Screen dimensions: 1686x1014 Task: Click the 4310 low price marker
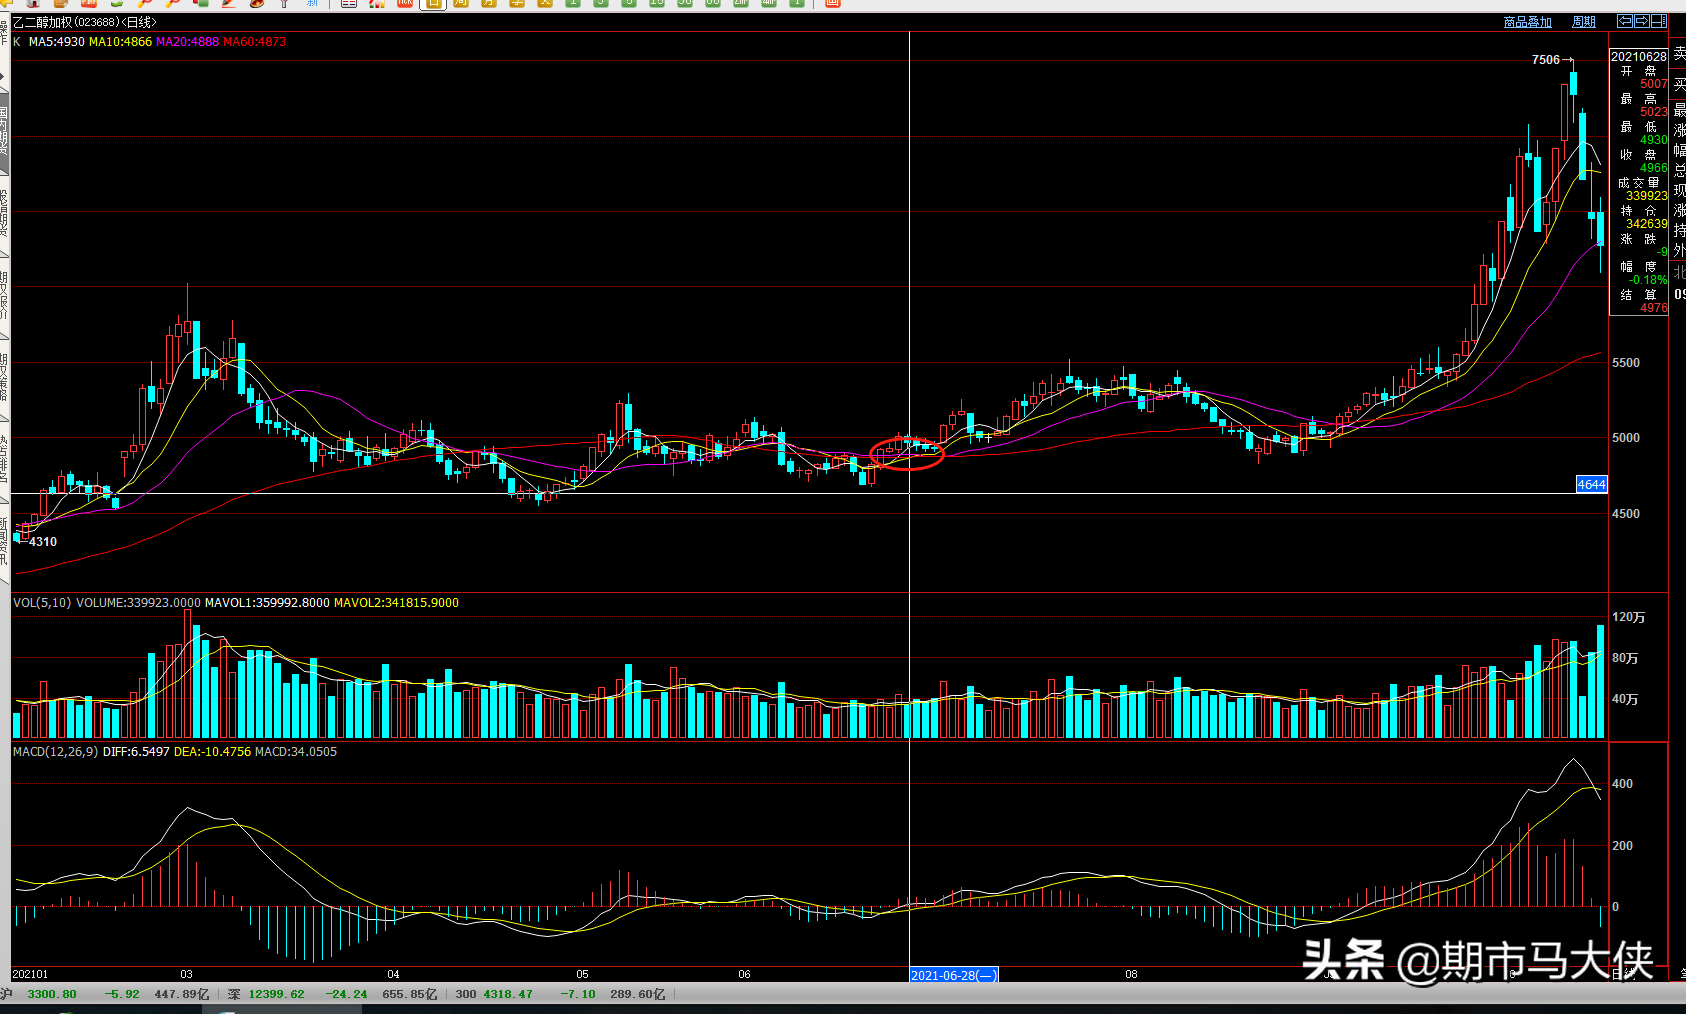pyautogui.click(x=43, y=542)
